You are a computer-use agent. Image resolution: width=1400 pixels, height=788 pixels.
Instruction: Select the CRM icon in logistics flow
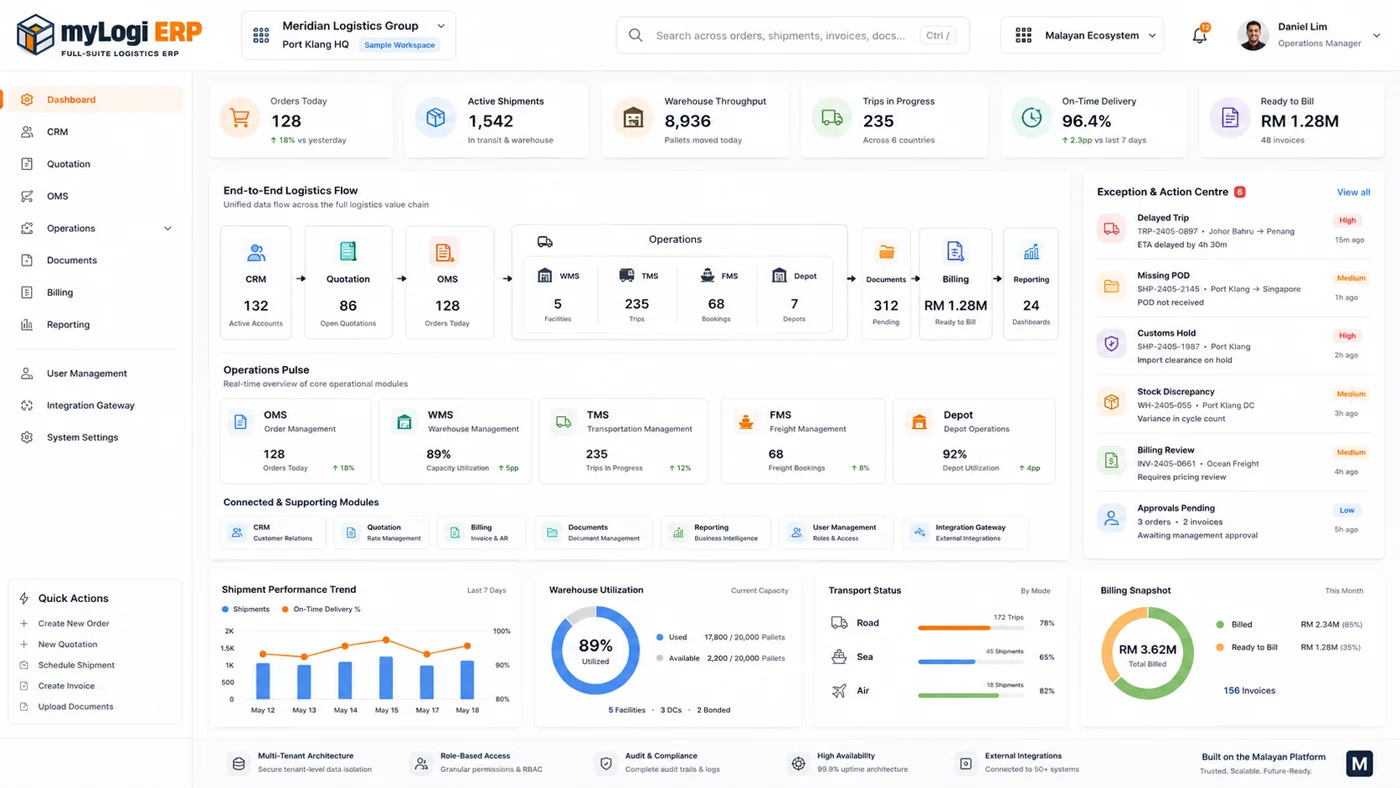coord(256,252)
